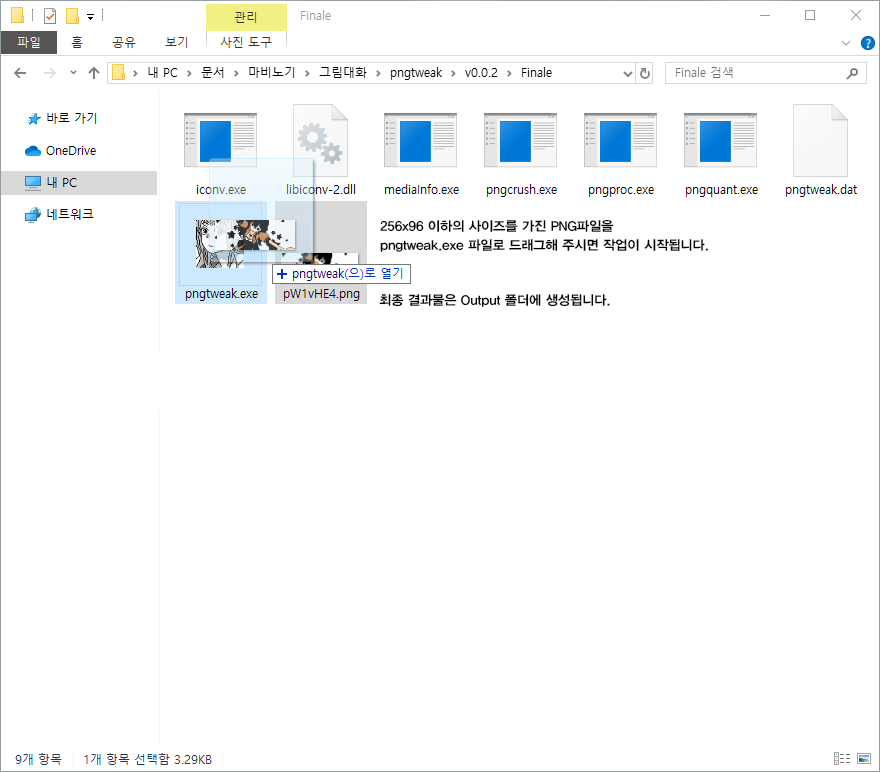This screenshot has width=880, height=772.
Task: Expand the ribbon with the chevron
Action: (846, 43)
